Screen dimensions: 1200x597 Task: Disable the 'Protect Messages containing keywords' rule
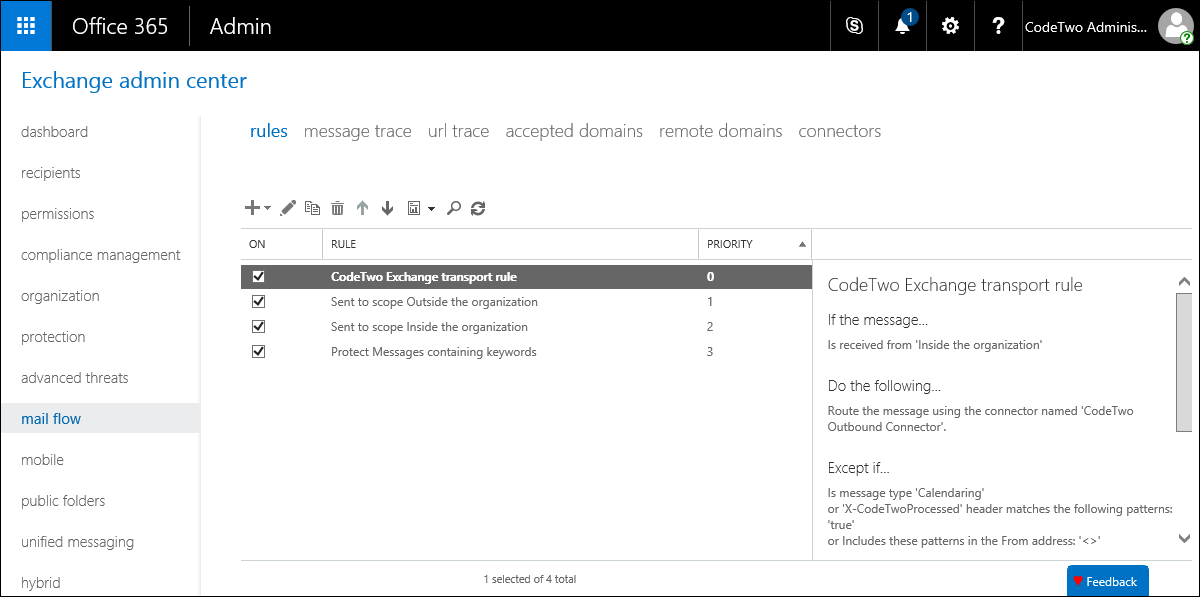point(258,351)
